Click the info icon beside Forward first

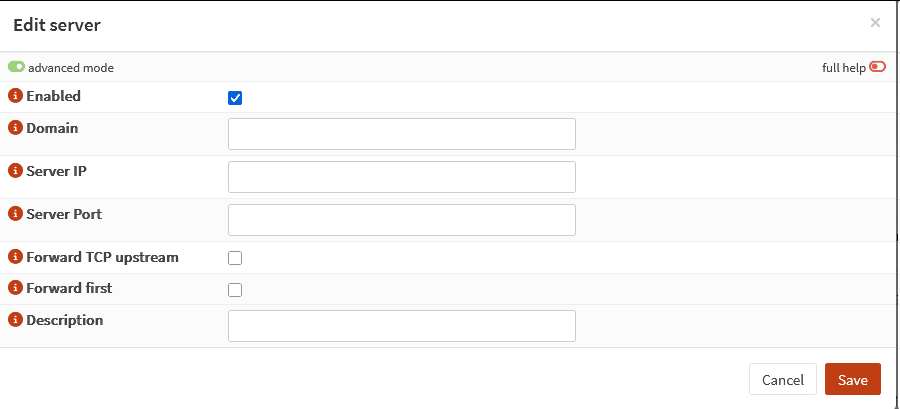click(x=15, y=288)
